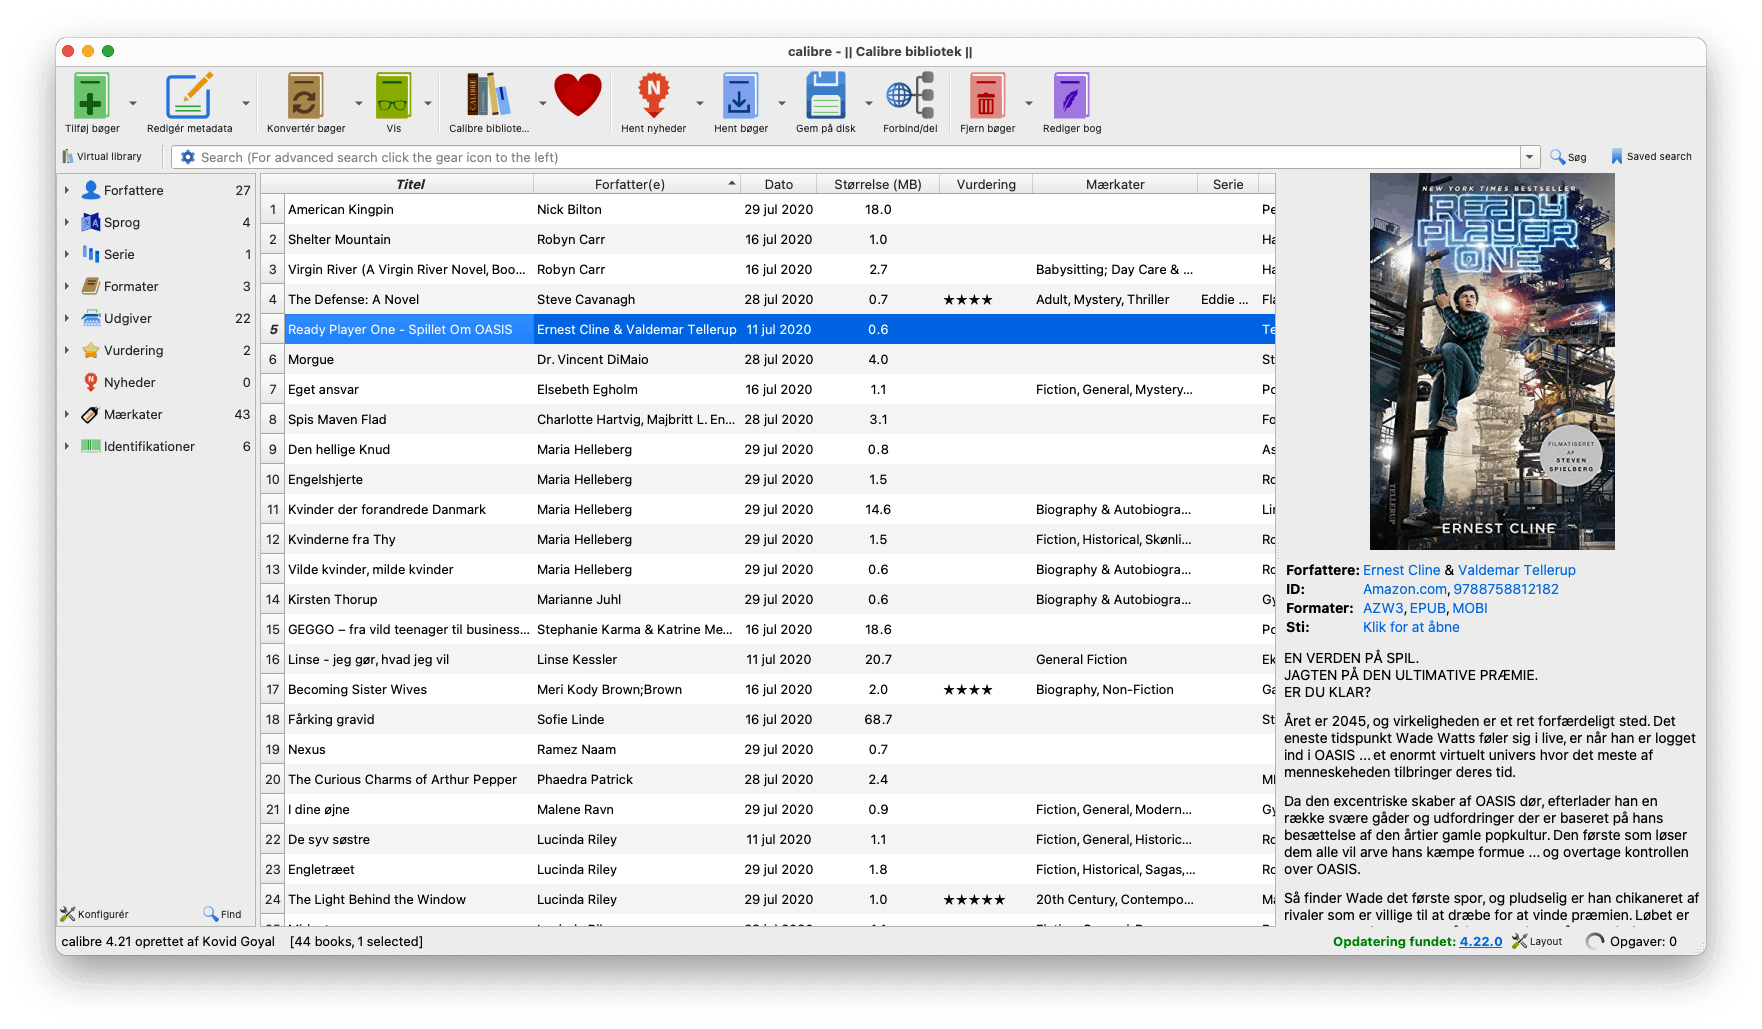Open dropdown arrow next to Gem på disk
The width and height of the screenshot is (1762, 1029).
click(x=869, y=103)
